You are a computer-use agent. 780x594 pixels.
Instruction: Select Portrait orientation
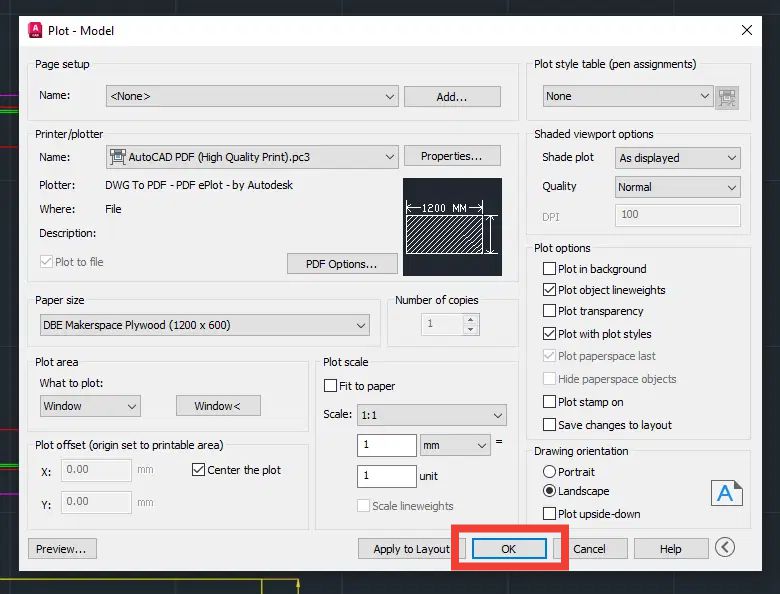point(549,471)
